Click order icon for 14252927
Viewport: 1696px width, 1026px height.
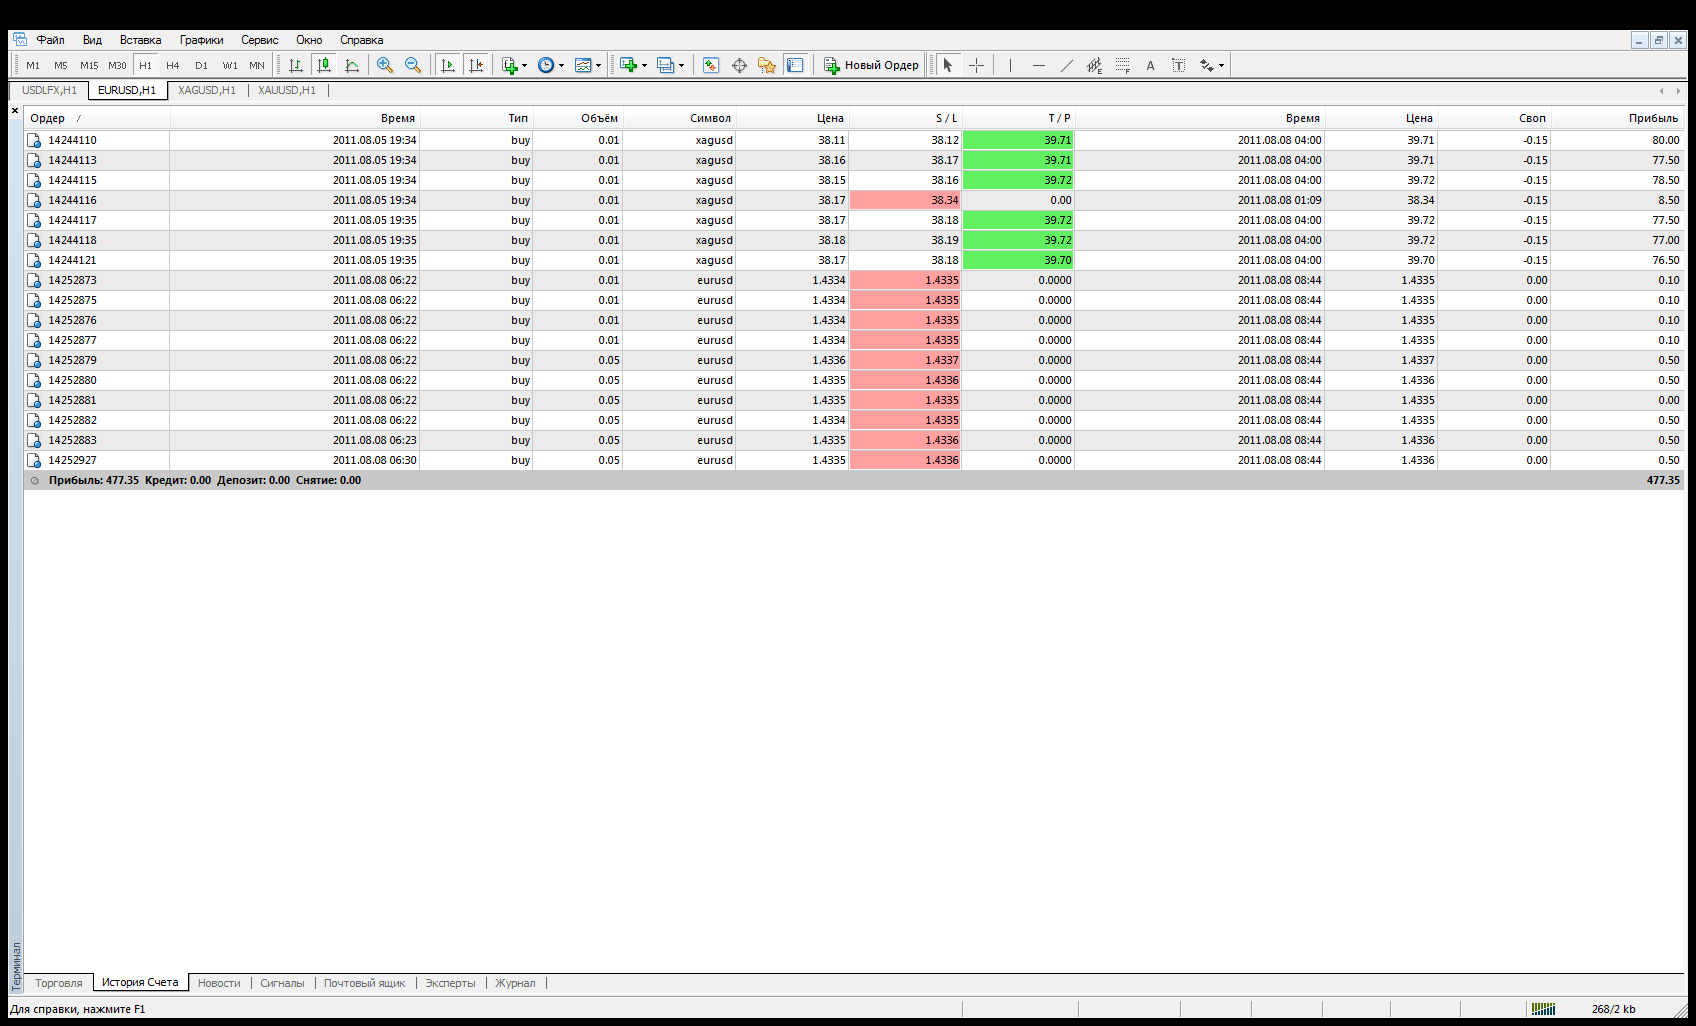pos(34,460)
